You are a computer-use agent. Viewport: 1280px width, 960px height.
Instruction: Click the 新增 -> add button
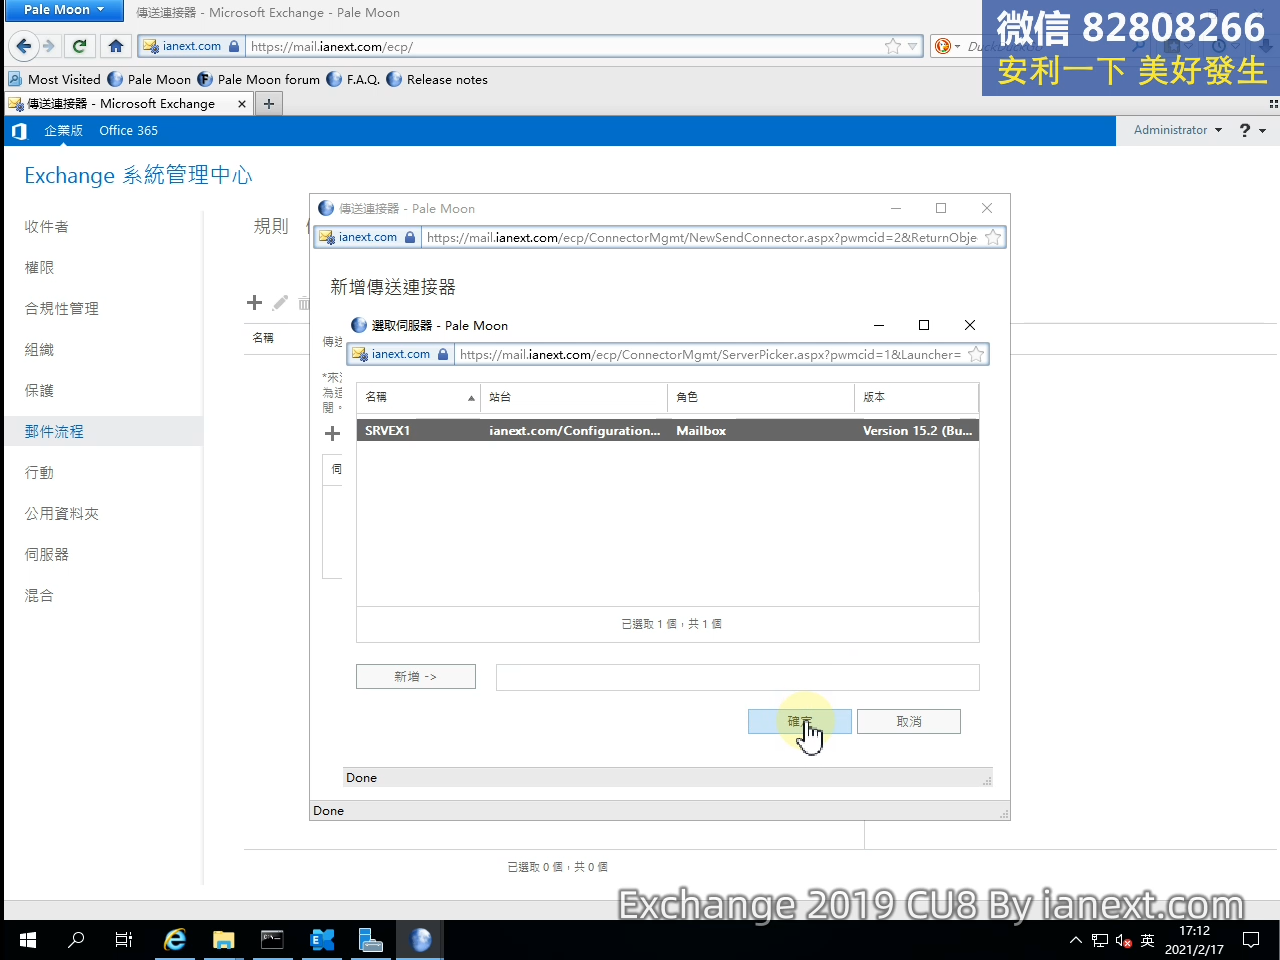coord(416,677)
